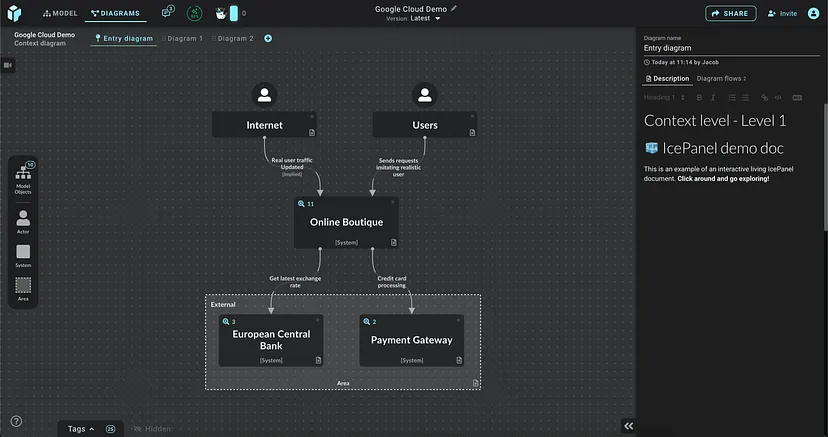Insert numbered list in description editor
This screenshot has height=437, width=828.
(x=732, y=98)
